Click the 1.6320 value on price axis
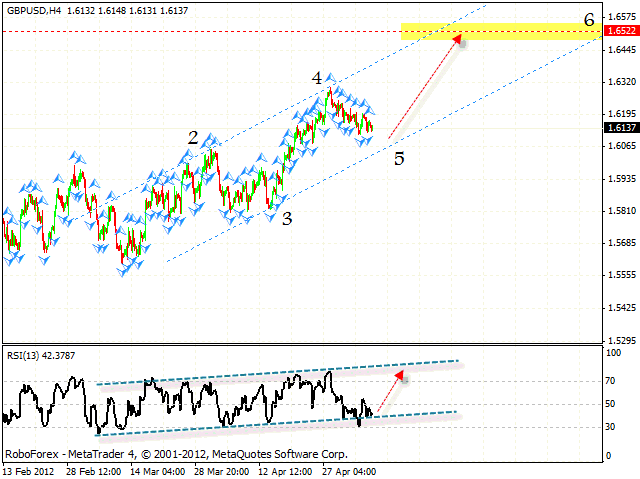 [x=620, y=82]
